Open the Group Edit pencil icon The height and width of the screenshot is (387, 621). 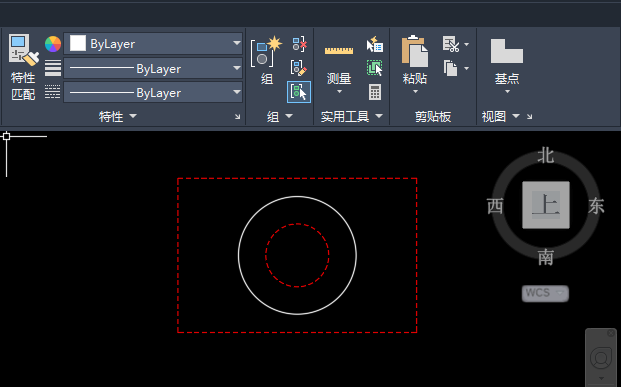[299, 68]
